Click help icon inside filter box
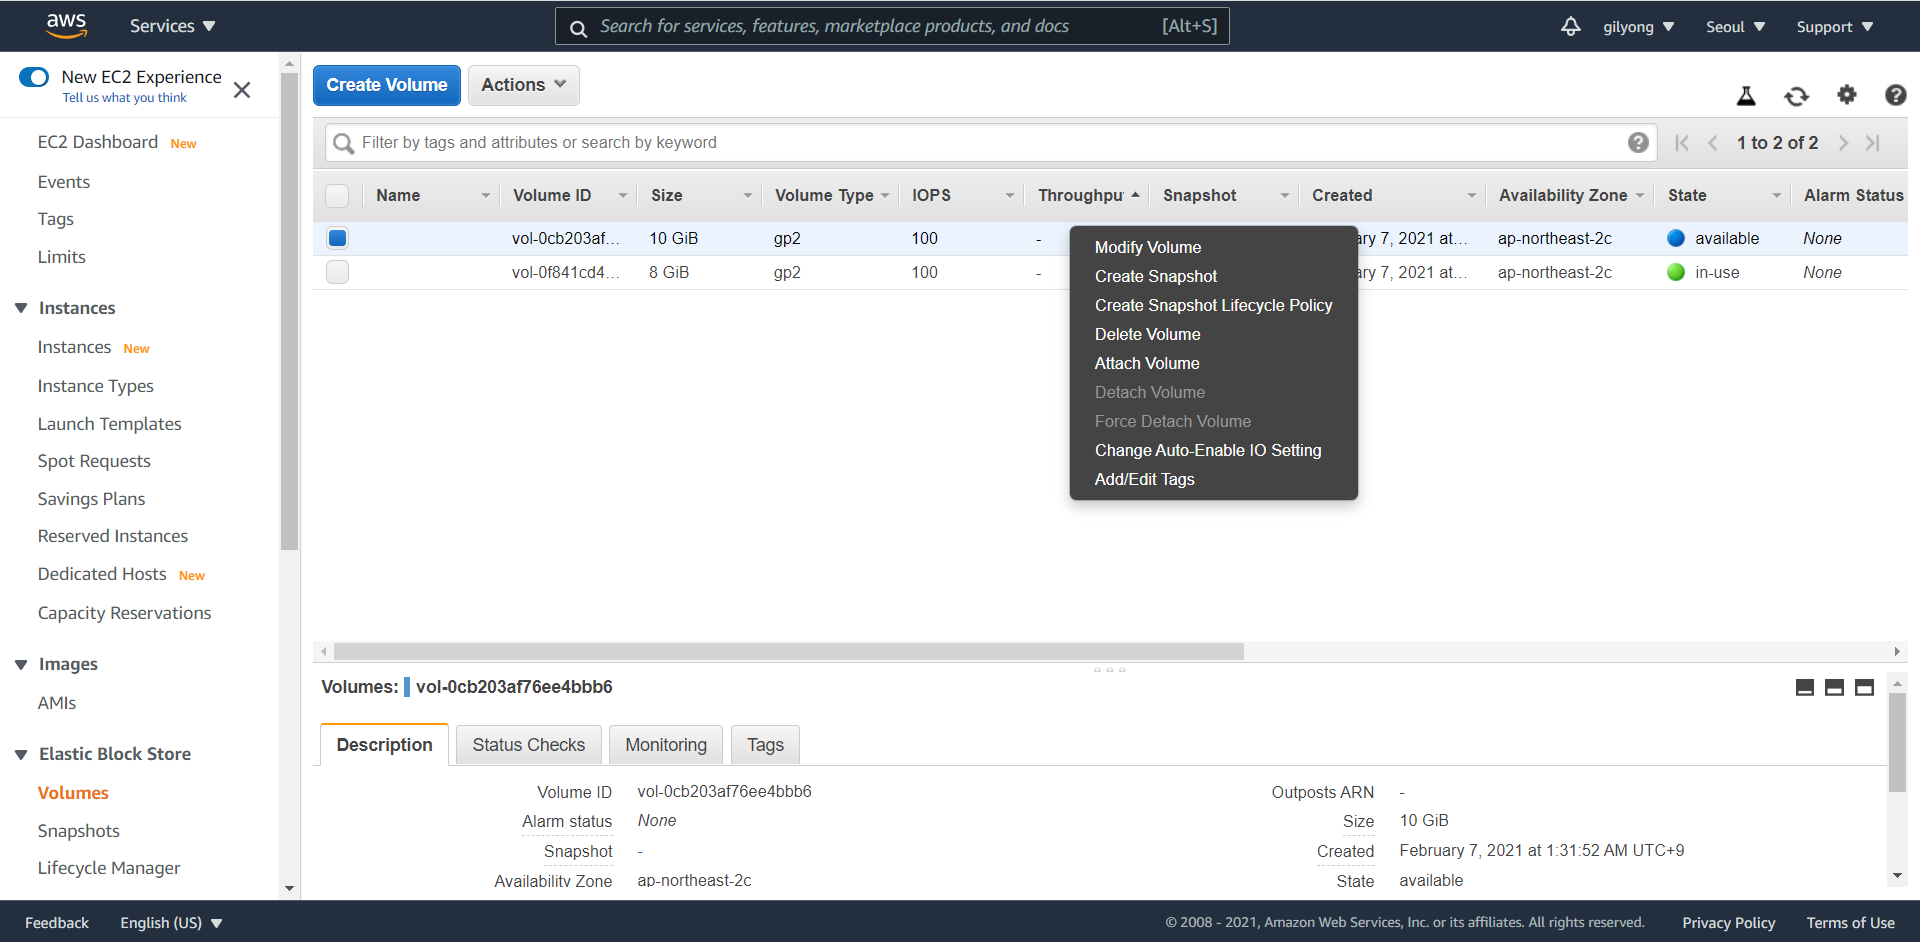This screenshot has height=942, width=1920. click(1638, 142)
